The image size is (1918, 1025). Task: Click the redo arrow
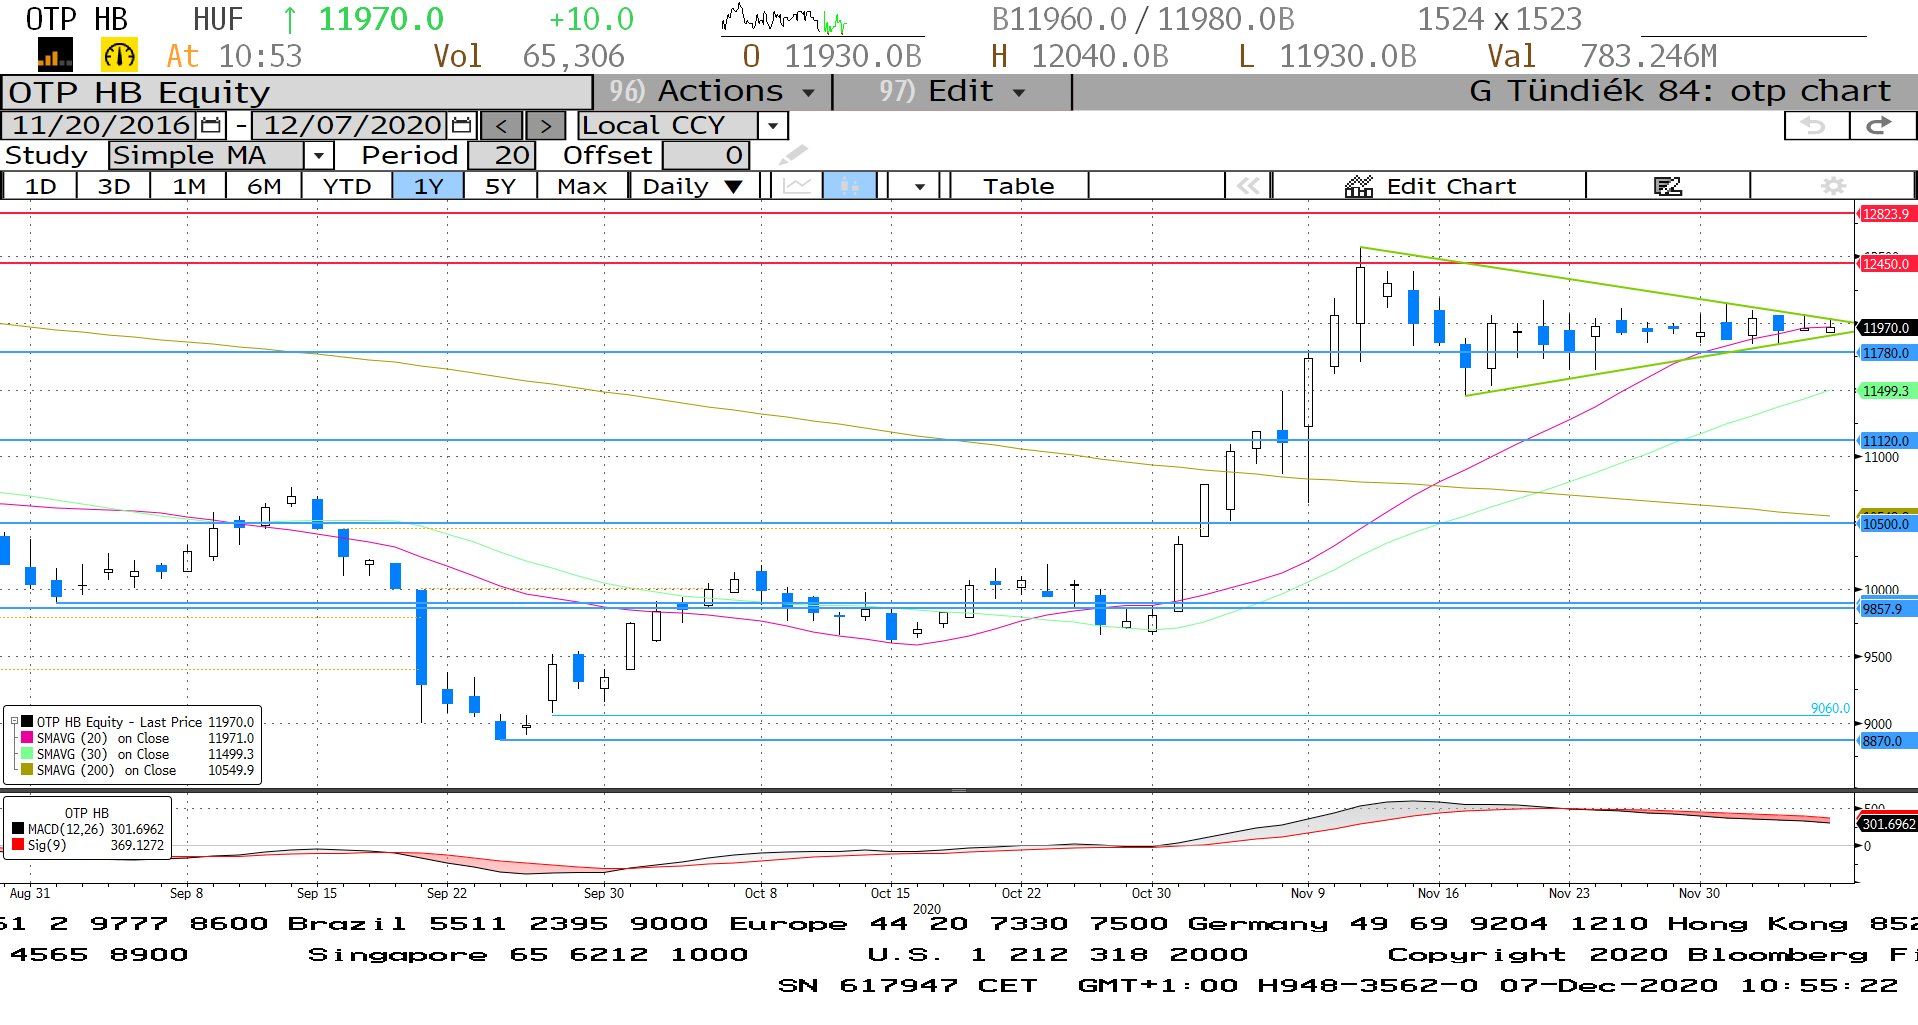coord(1881,125)
